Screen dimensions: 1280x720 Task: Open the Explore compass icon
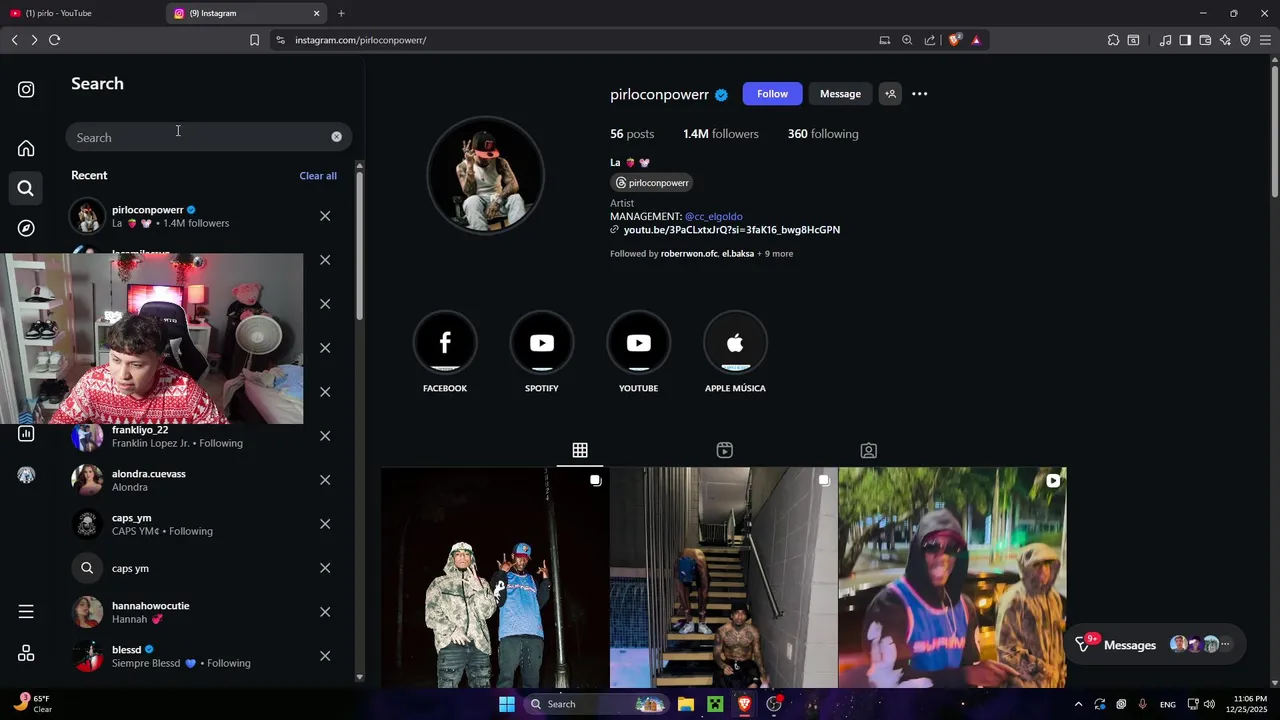coord(26,228)
